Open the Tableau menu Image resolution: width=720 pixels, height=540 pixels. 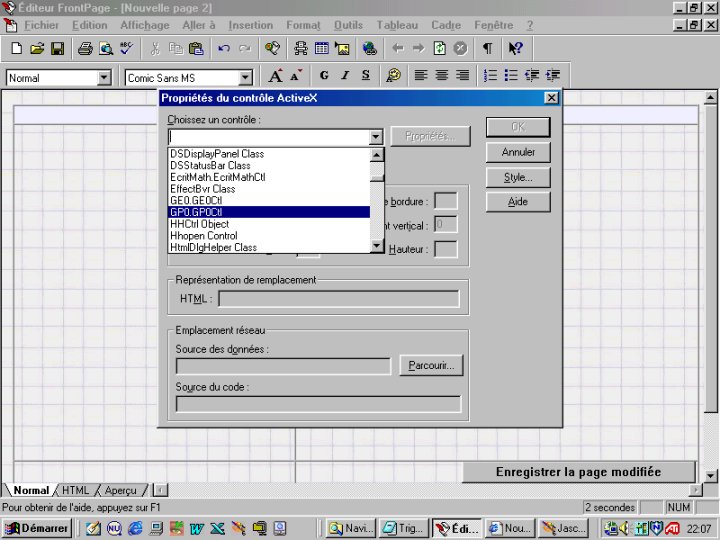[397, 25]
